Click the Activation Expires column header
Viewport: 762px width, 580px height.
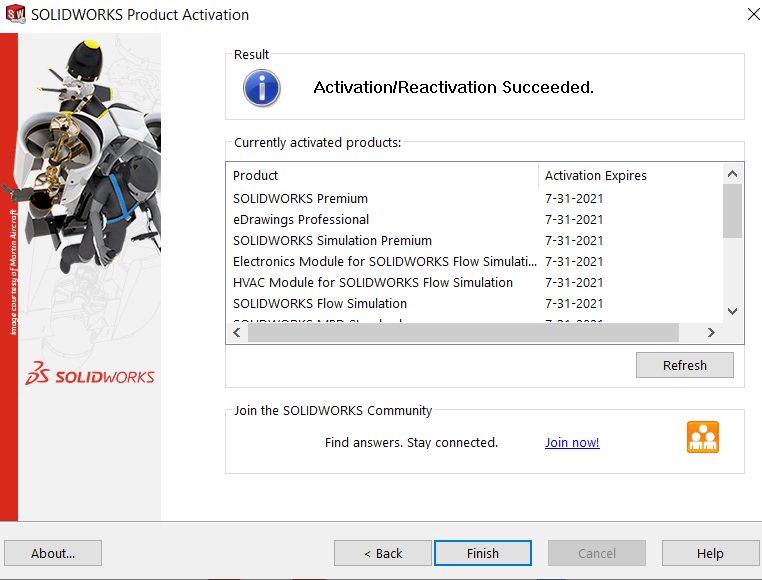point(631,176)
